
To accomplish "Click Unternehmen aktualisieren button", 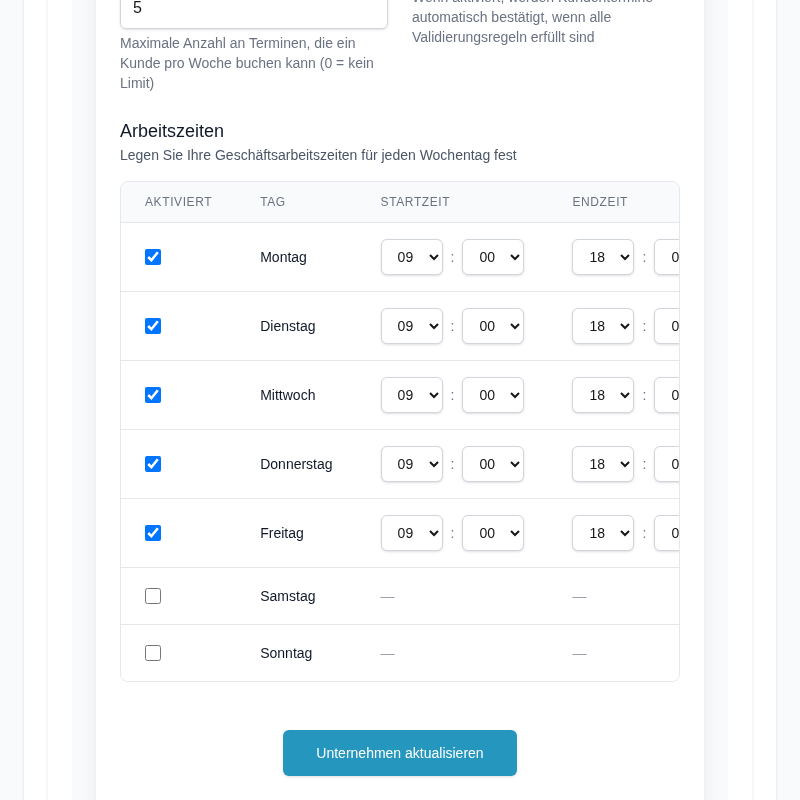I will (400, 753).
